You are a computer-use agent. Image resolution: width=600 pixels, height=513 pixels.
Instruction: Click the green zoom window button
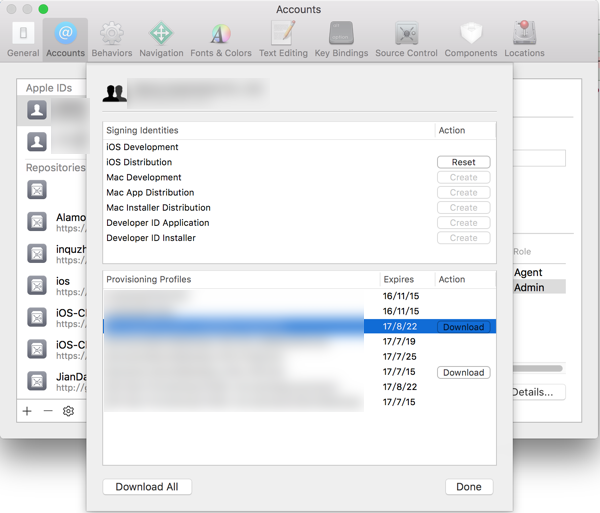coord(43,9)
